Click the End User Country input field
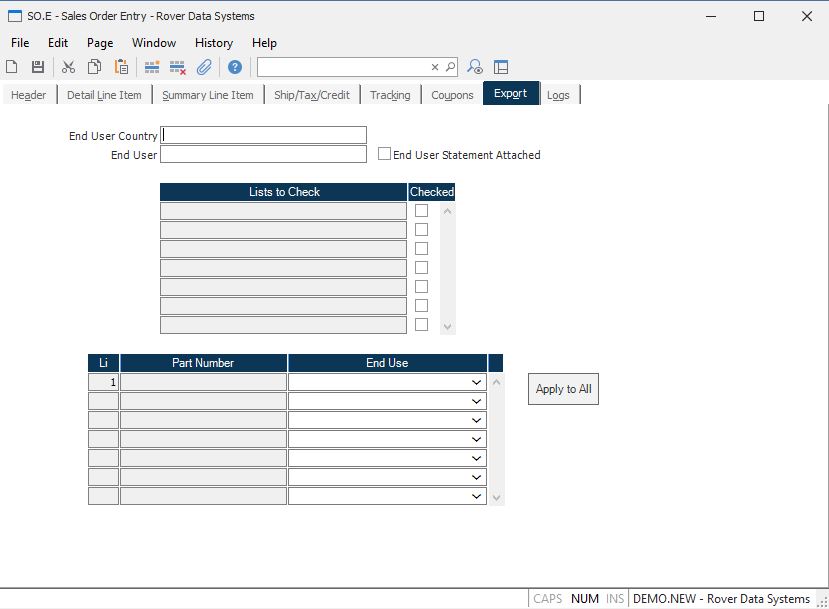Screen dimensions: 829x609 (264, 135)
